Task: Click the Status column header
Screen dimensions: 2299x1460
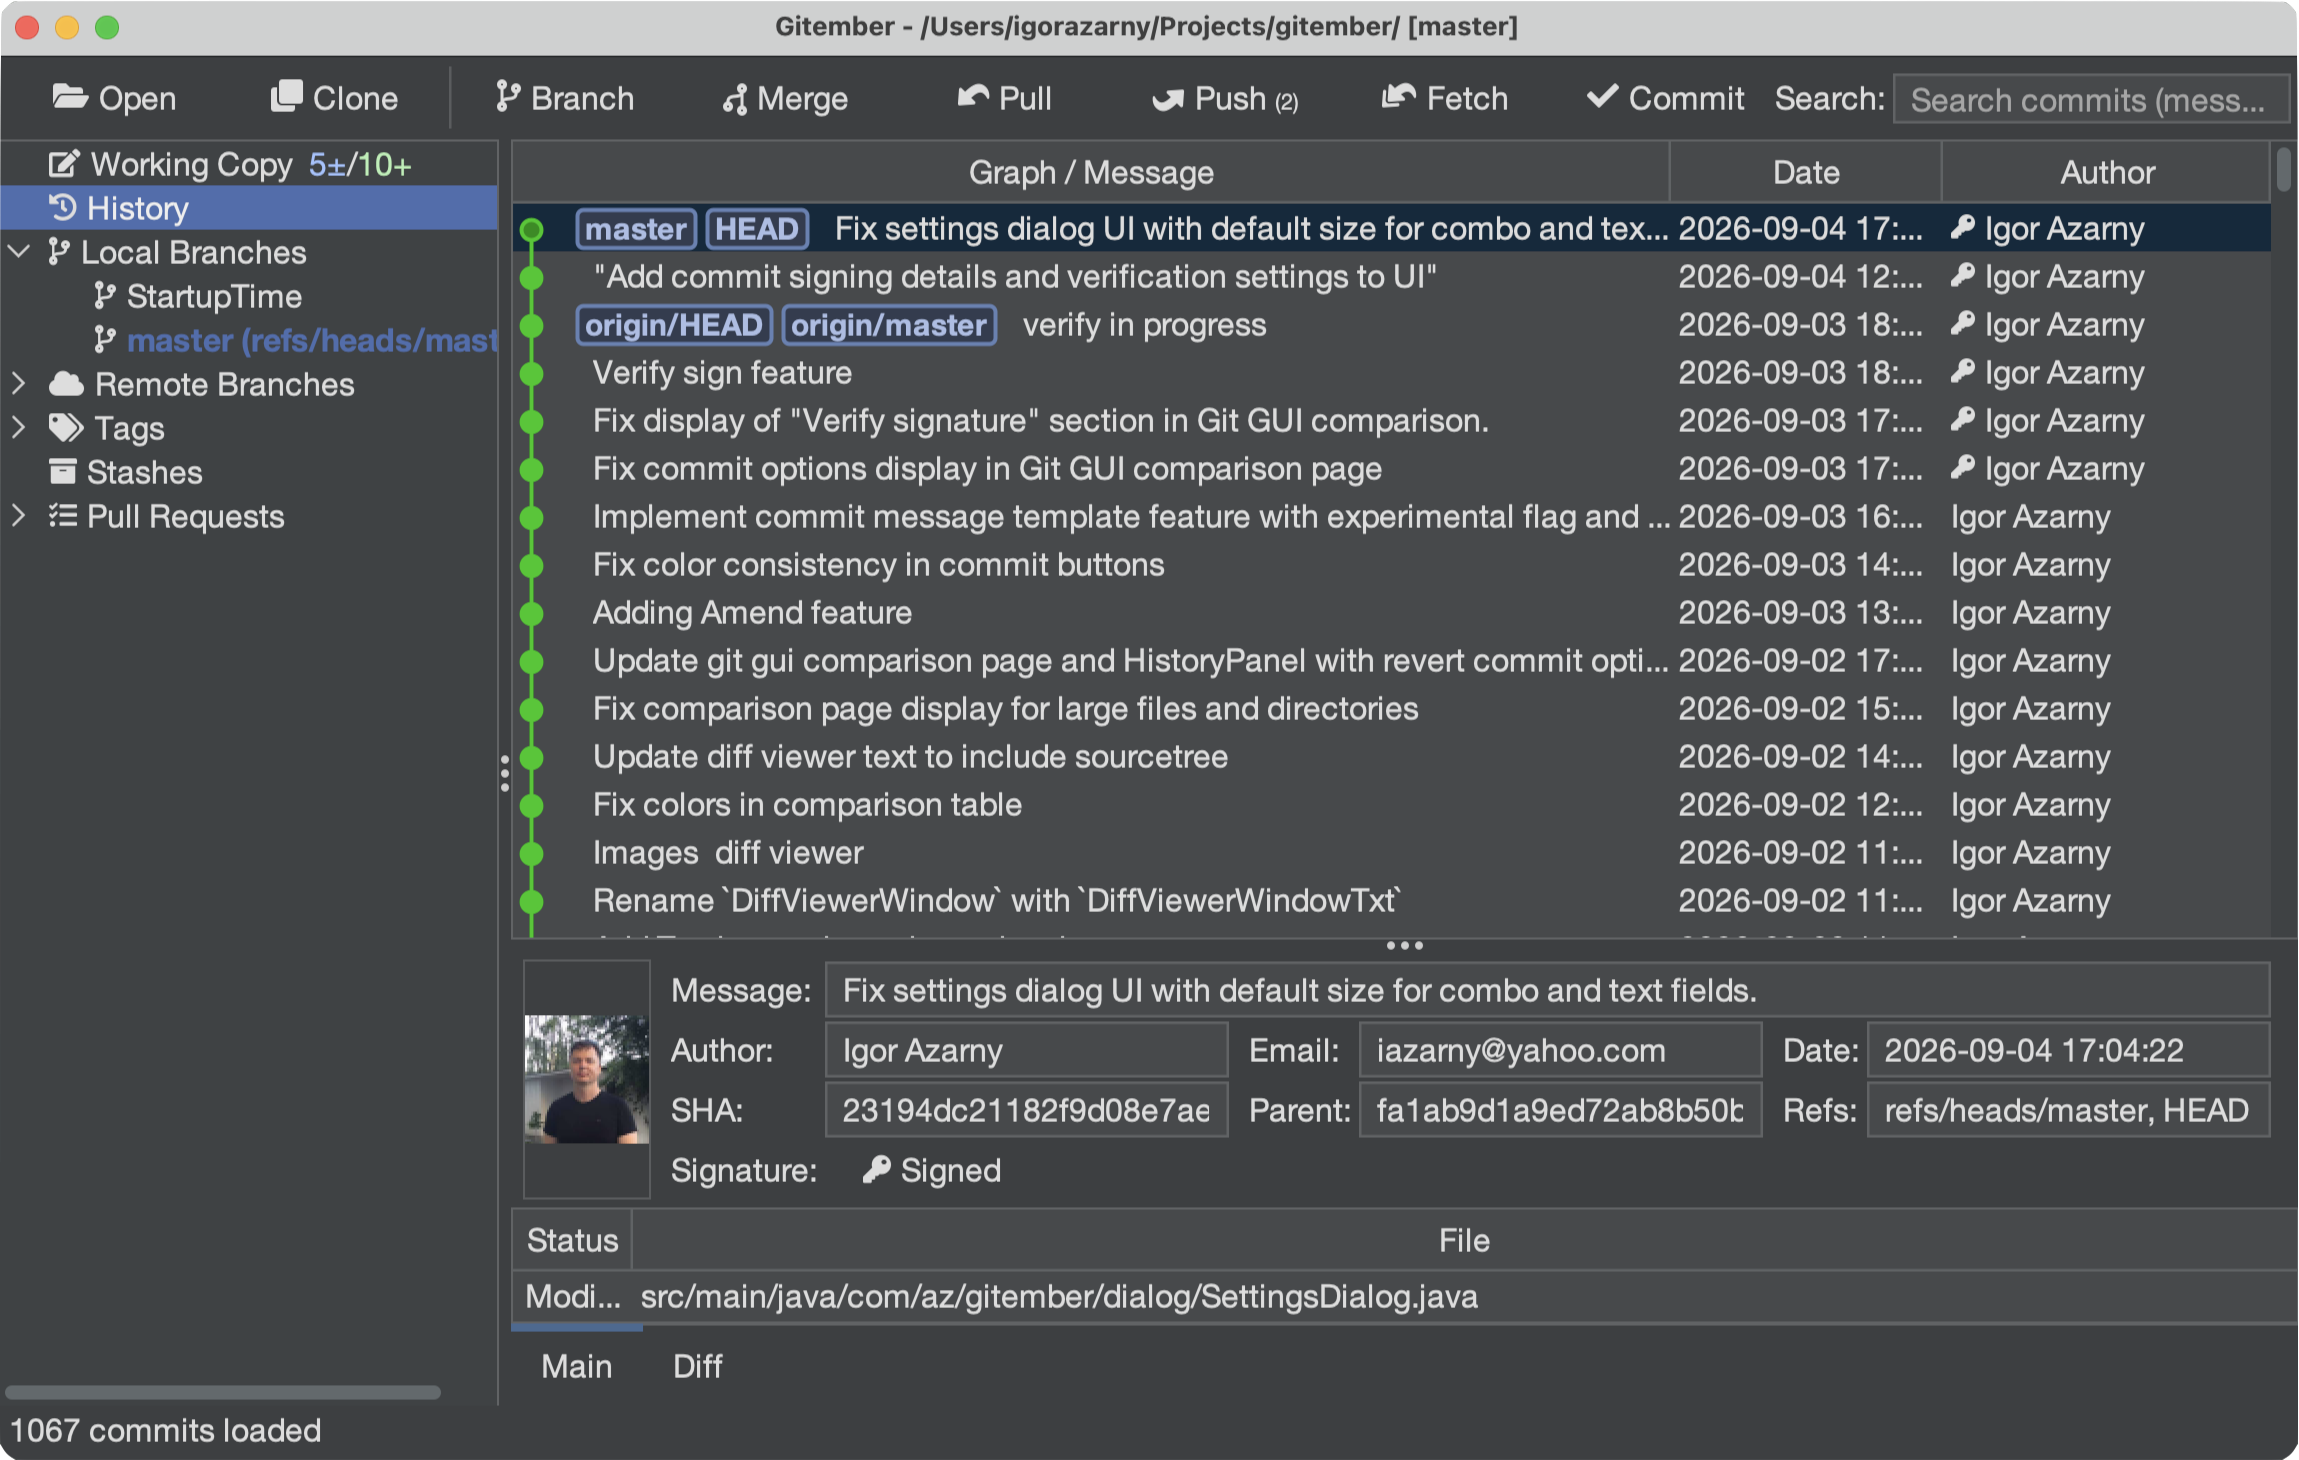Action: 572,1240
